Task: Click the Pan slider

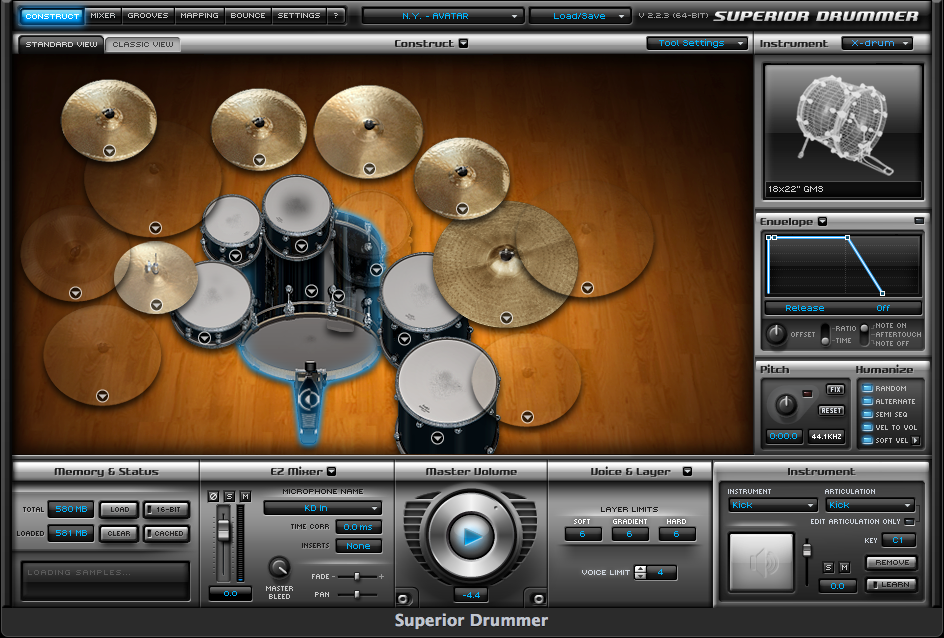Action: point(357,595)
